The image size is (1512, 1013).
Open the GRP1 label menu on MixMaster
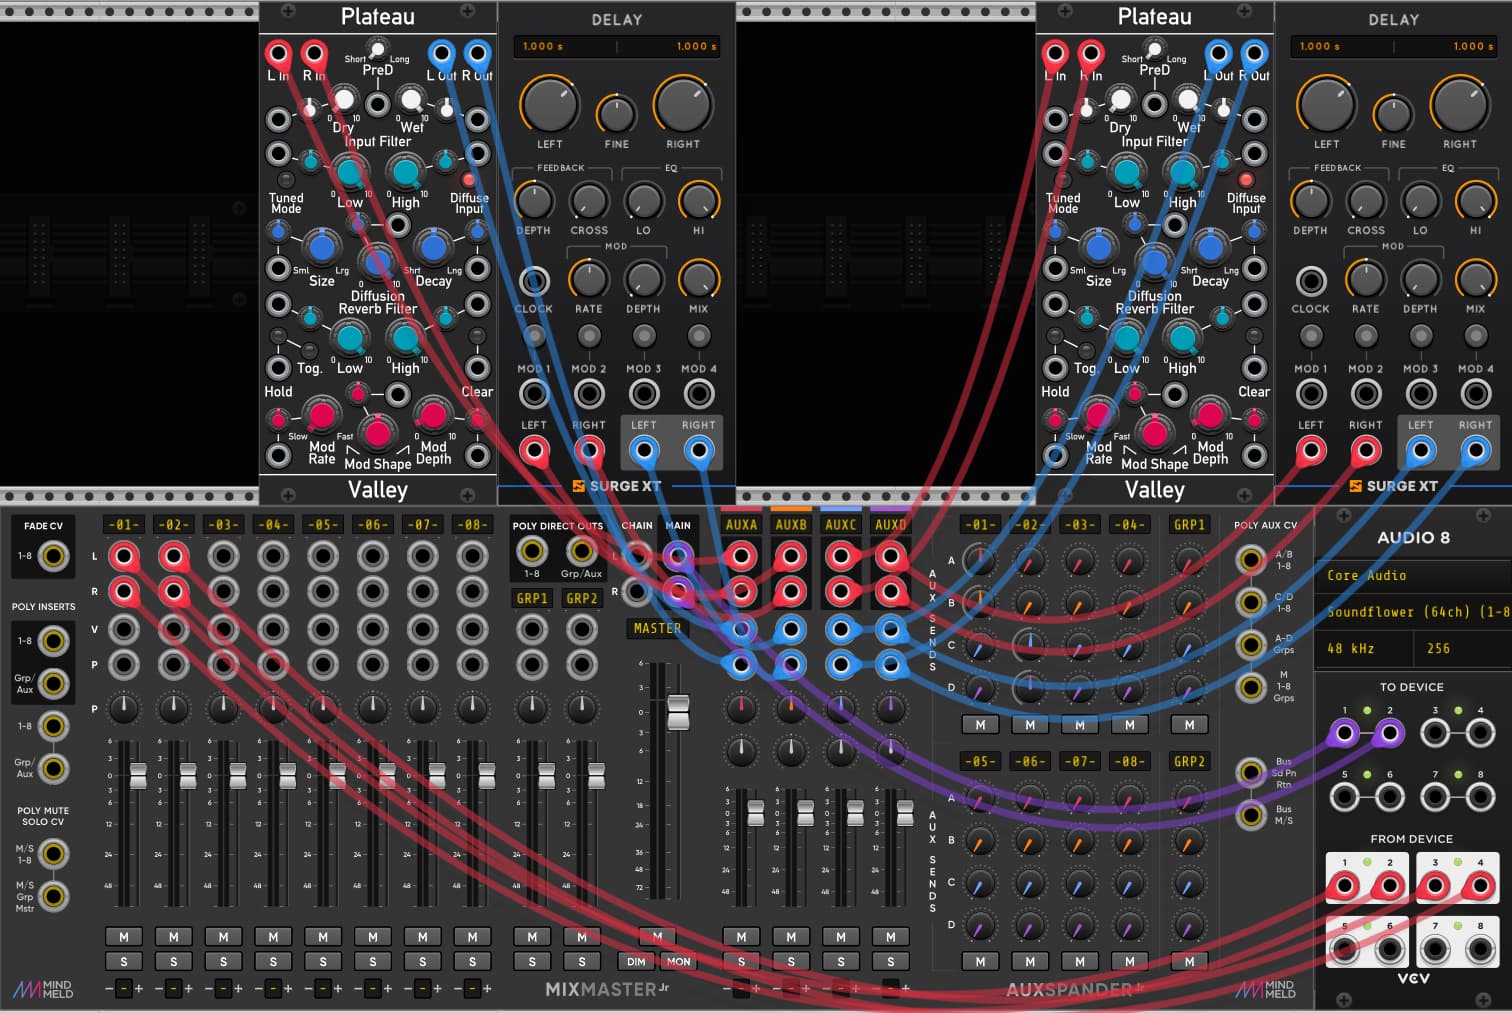pyautogui.click(x=532, y=598)
